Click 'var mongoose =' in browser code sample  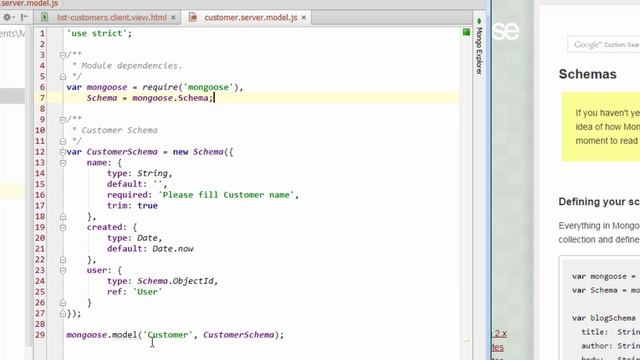603,276
